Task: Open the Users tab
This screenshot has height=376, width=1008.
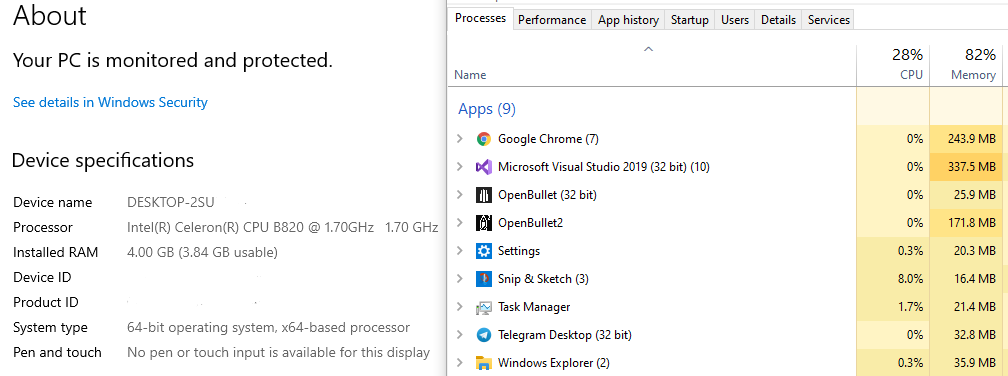Action: [x=735, y=20]
